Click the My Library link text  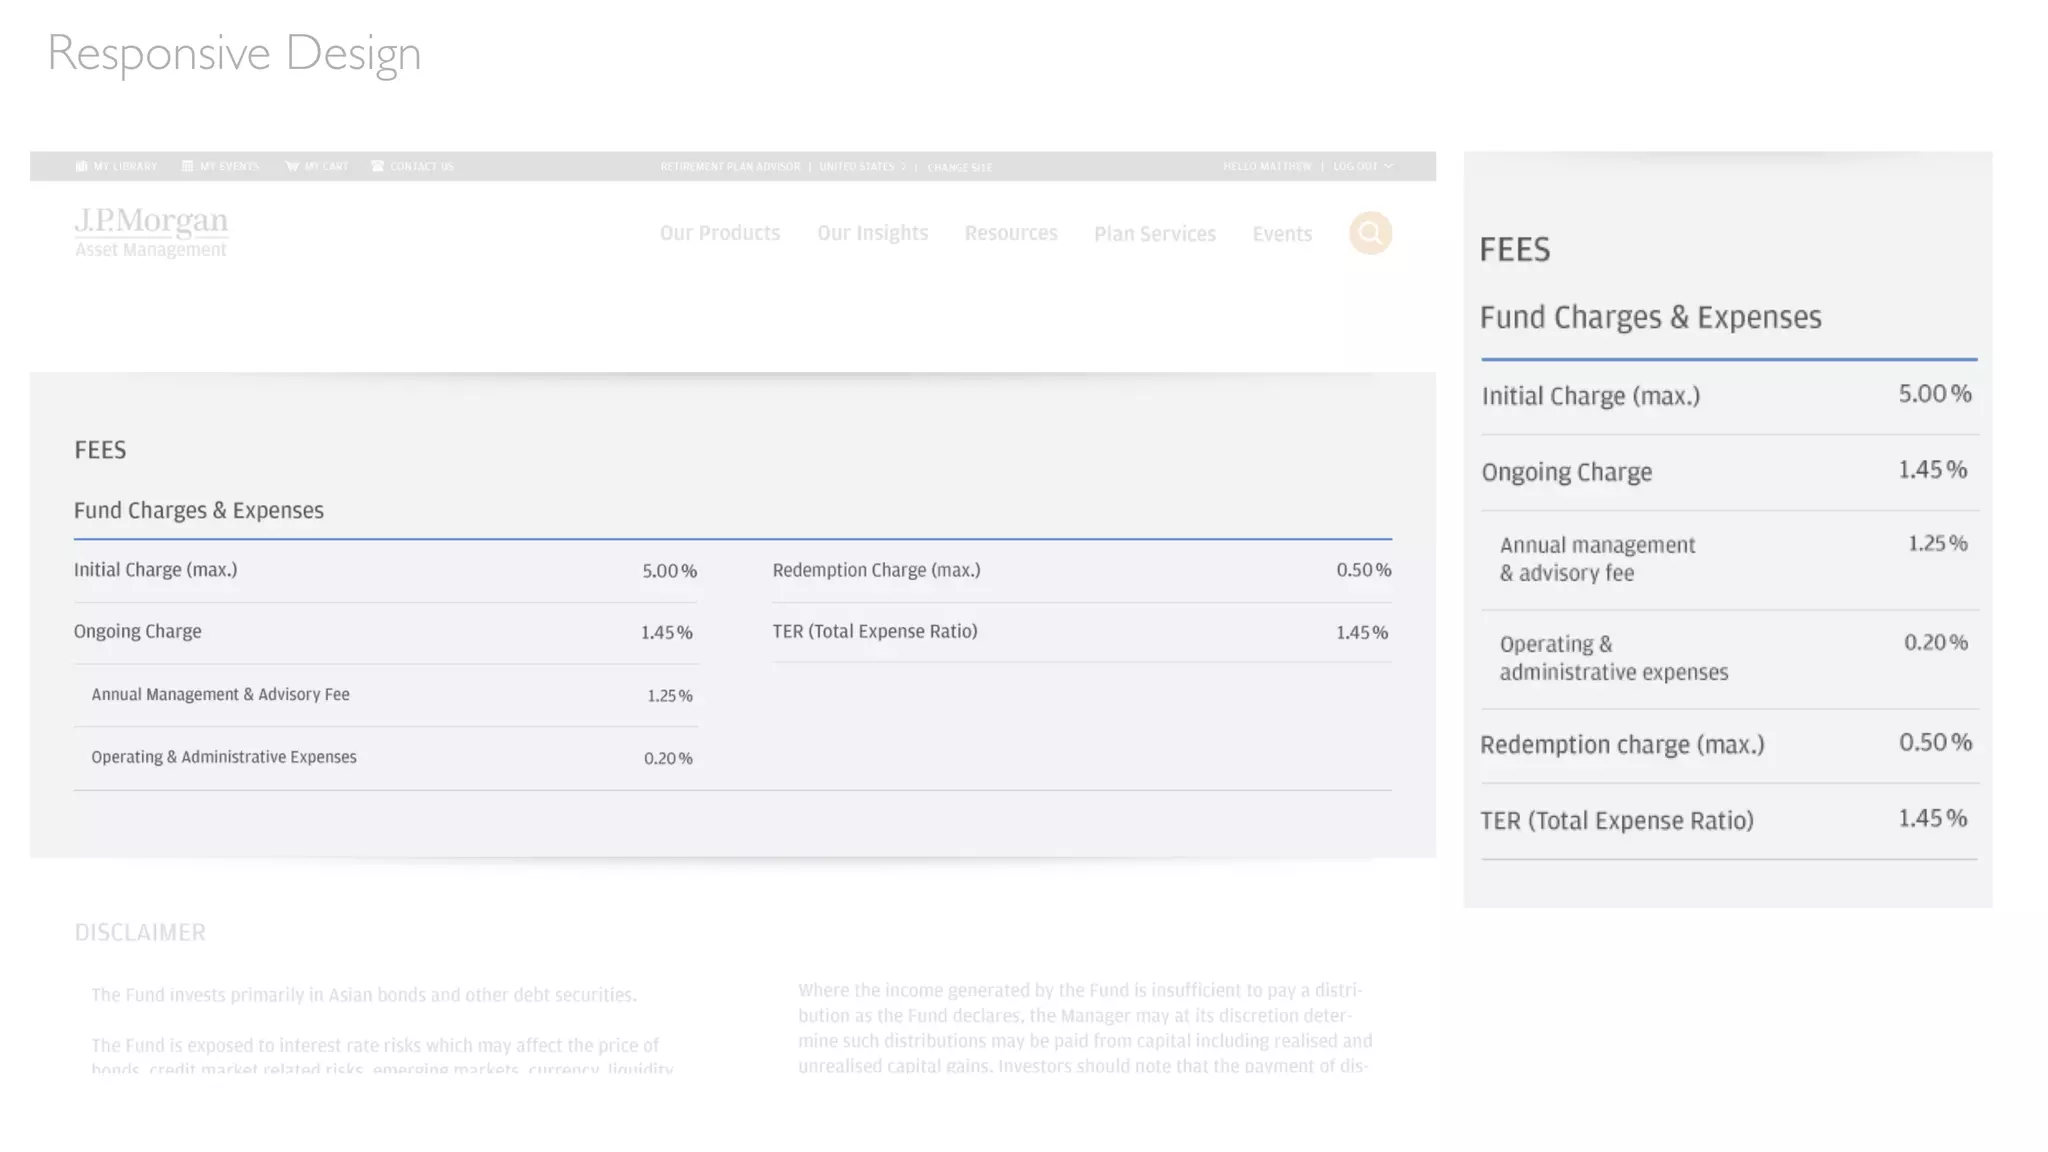(x=125, y=166)
